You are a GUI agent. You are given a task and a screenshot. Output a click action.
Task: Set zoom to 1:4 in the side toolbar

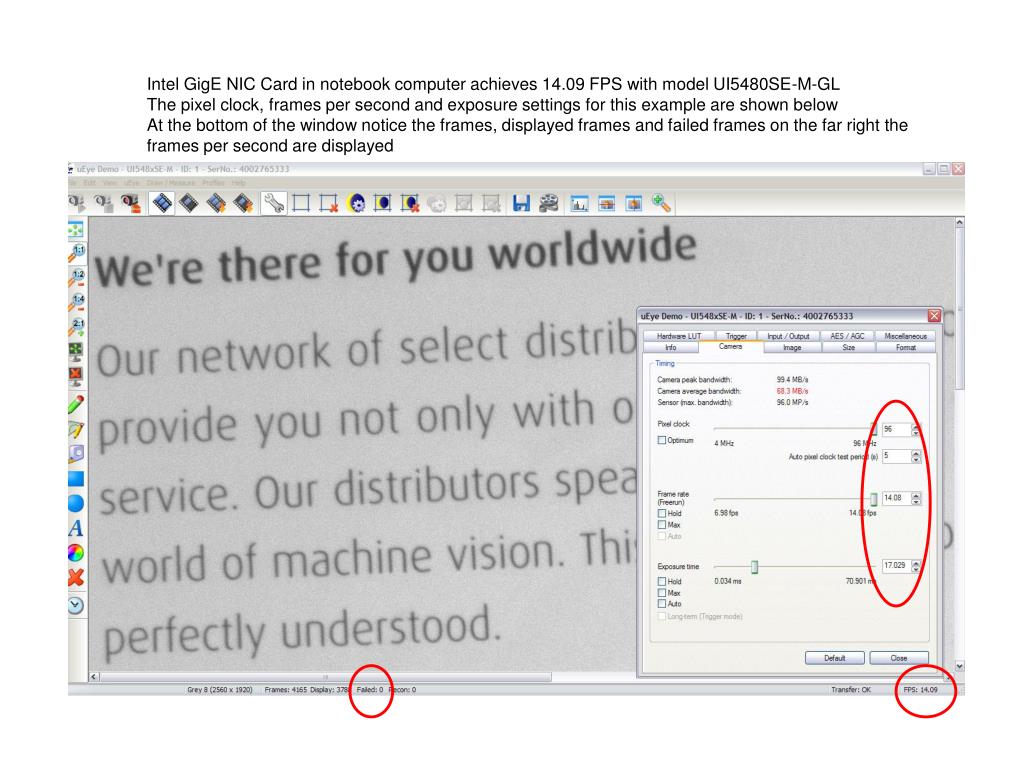(76, 302)
